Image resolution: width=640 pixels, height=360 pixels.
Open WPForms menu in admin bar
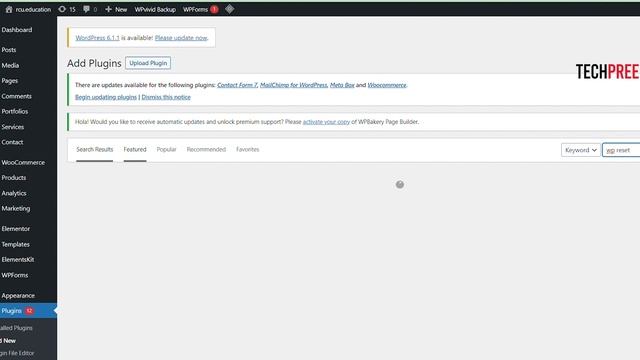195,9
